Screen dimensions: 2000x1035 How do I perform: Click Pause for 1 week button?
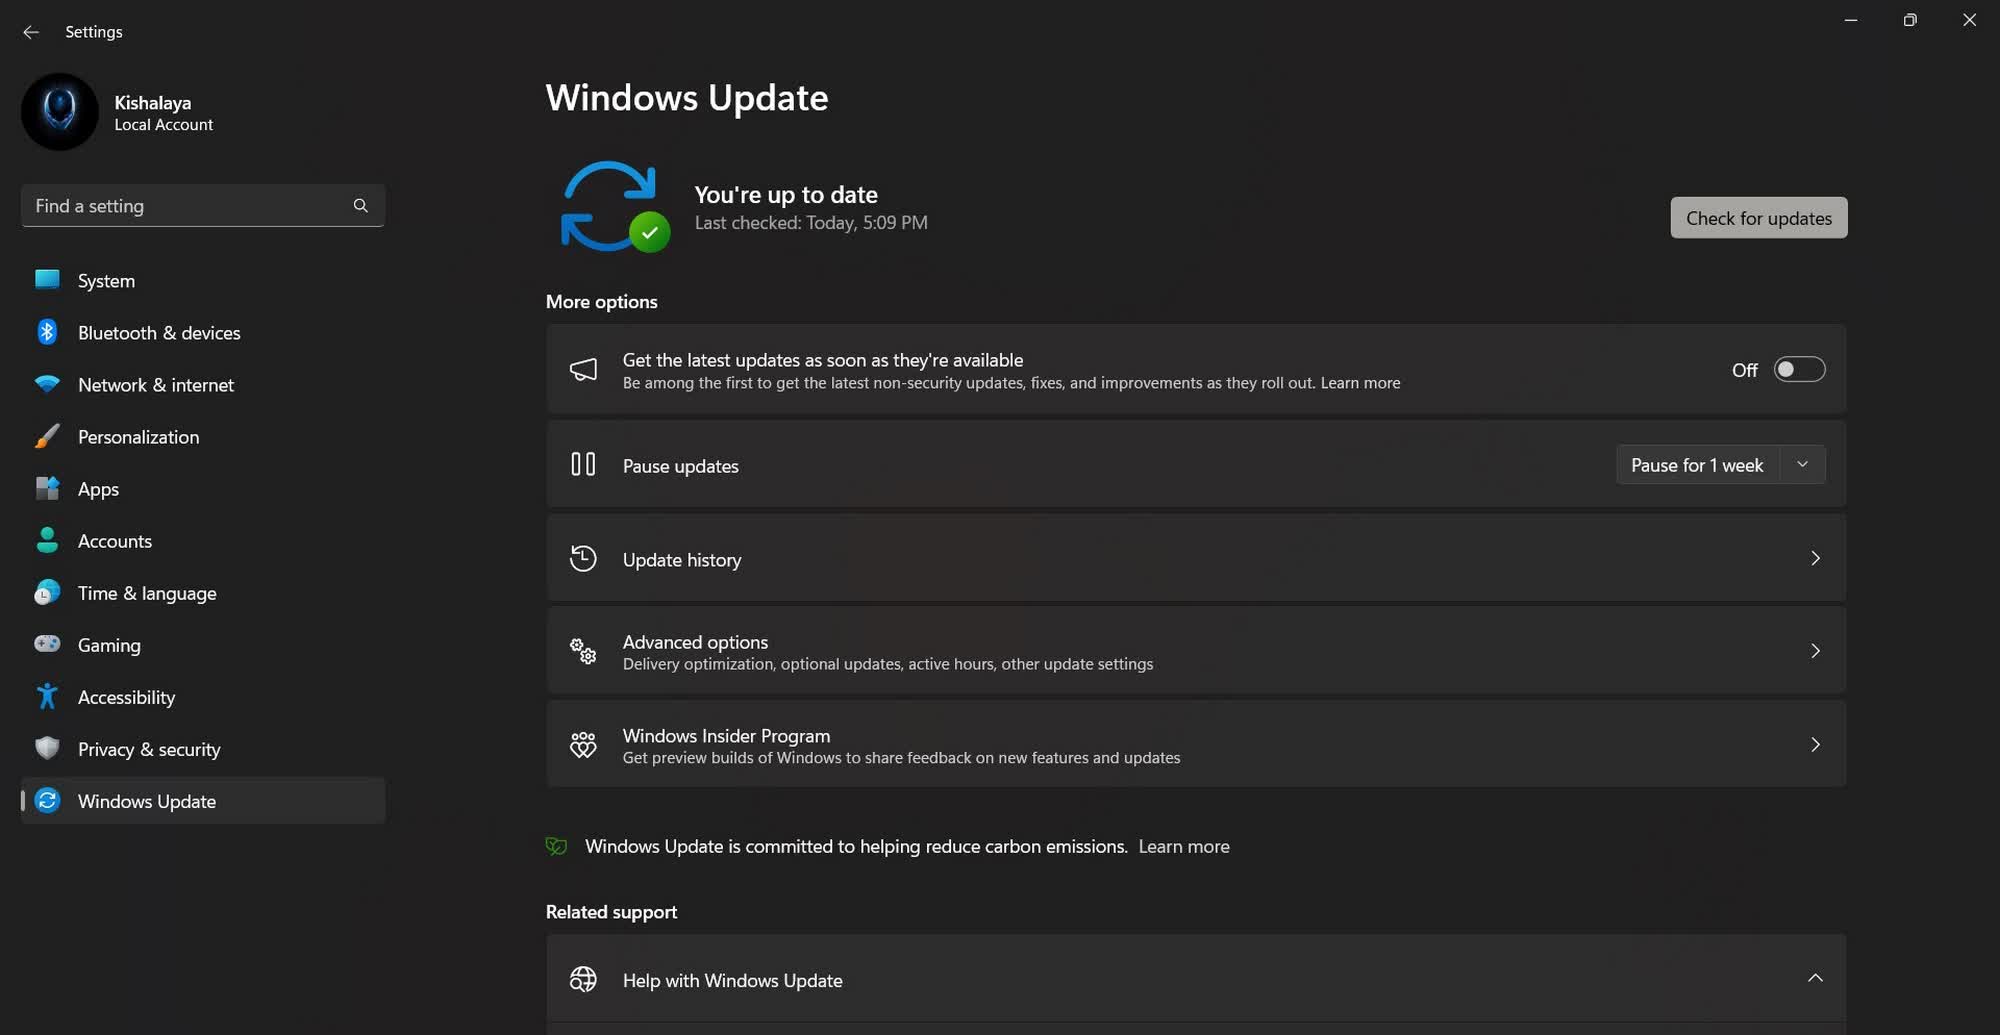1697,464
